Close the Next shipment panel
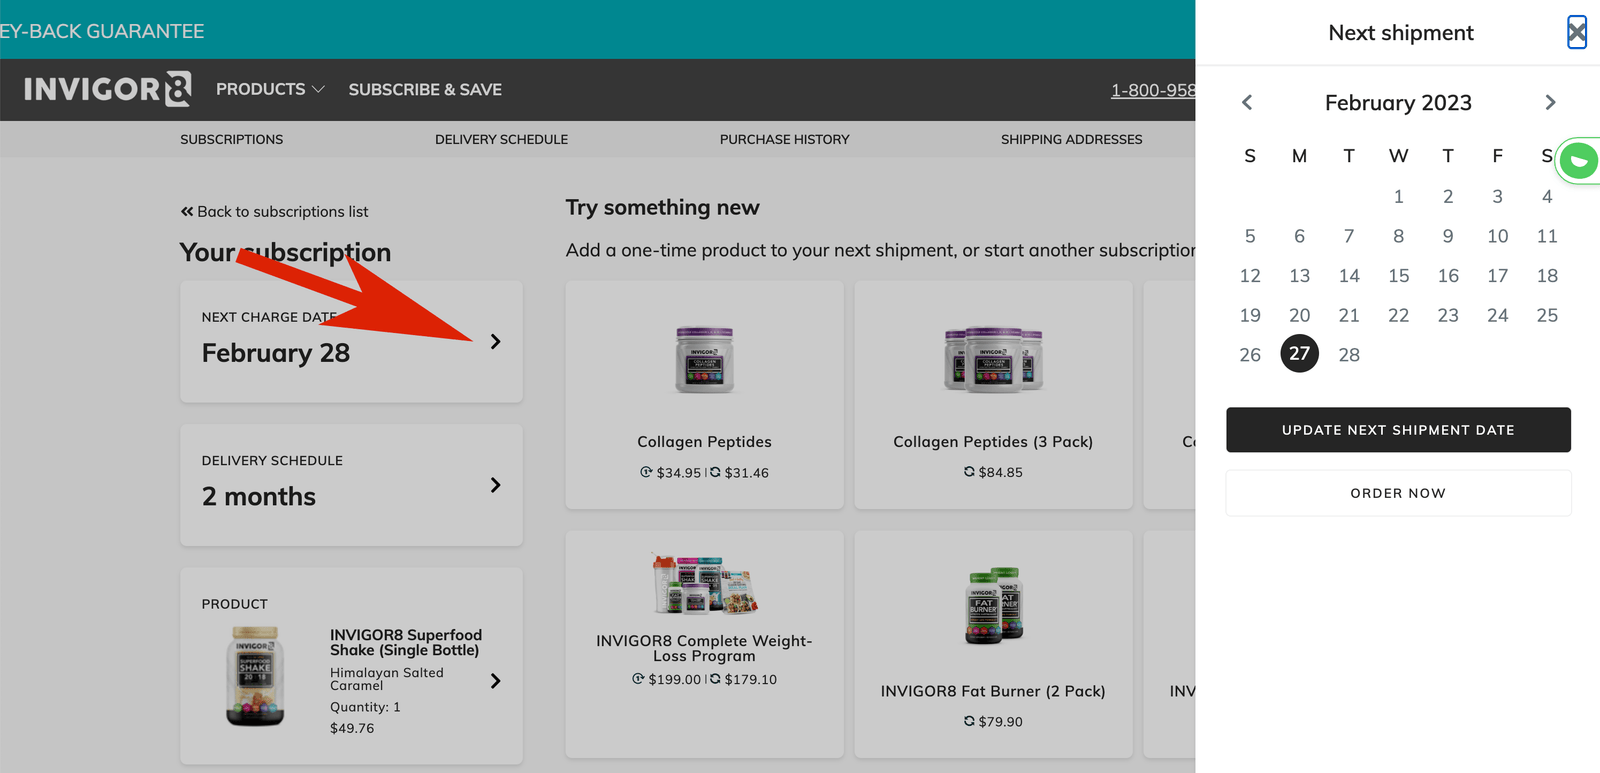 click(x=1576, y=33)
